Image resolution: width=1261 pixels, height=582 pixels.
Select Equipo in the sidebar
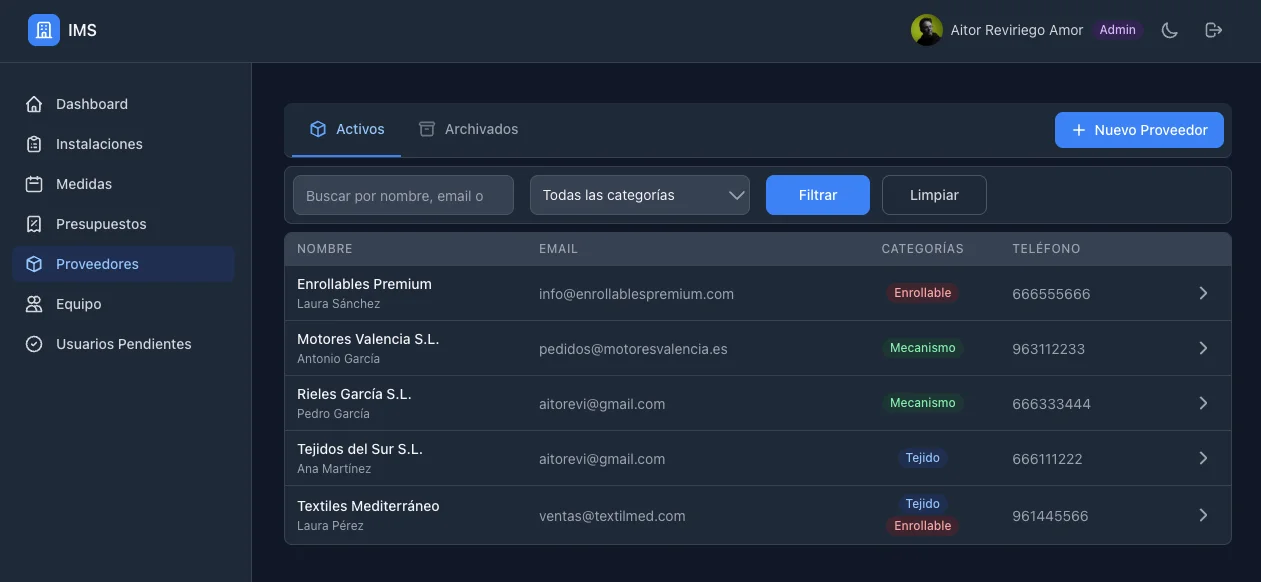[x=78, y=304]
